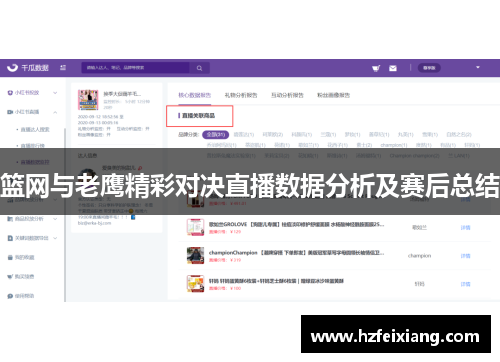Viewport: 500px width, 362px height.
Task: Switch to 粉丝画像报告 tab
Action: point(333,95)
